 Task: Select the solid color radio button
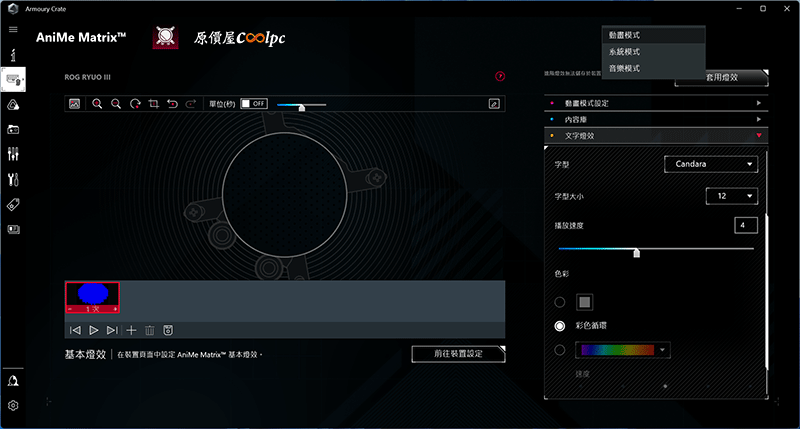point(560,302)
